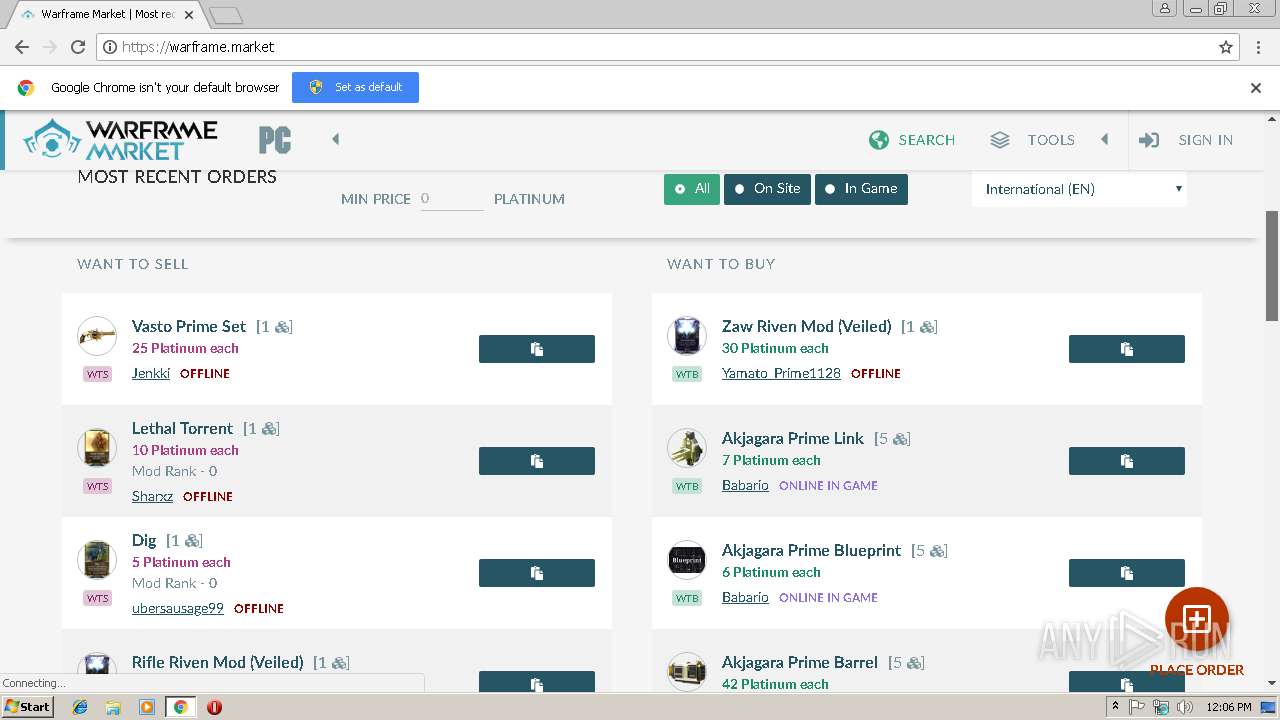Screen dimensions: 1280x720
Task: Open the International (EN) language dropdown
Action: (1079, 189)
